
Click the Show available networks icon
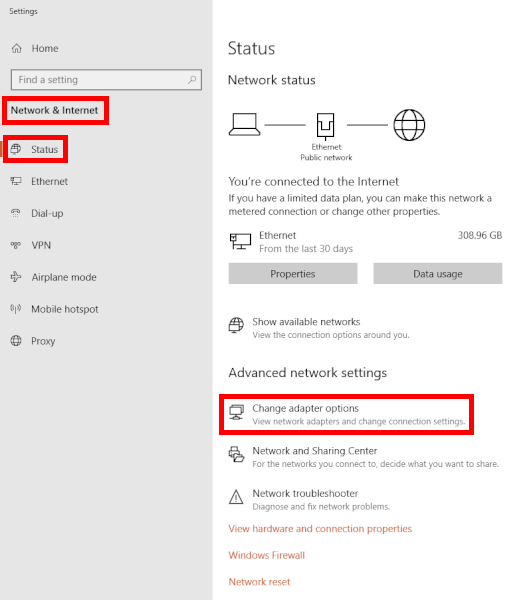point(236,325)
